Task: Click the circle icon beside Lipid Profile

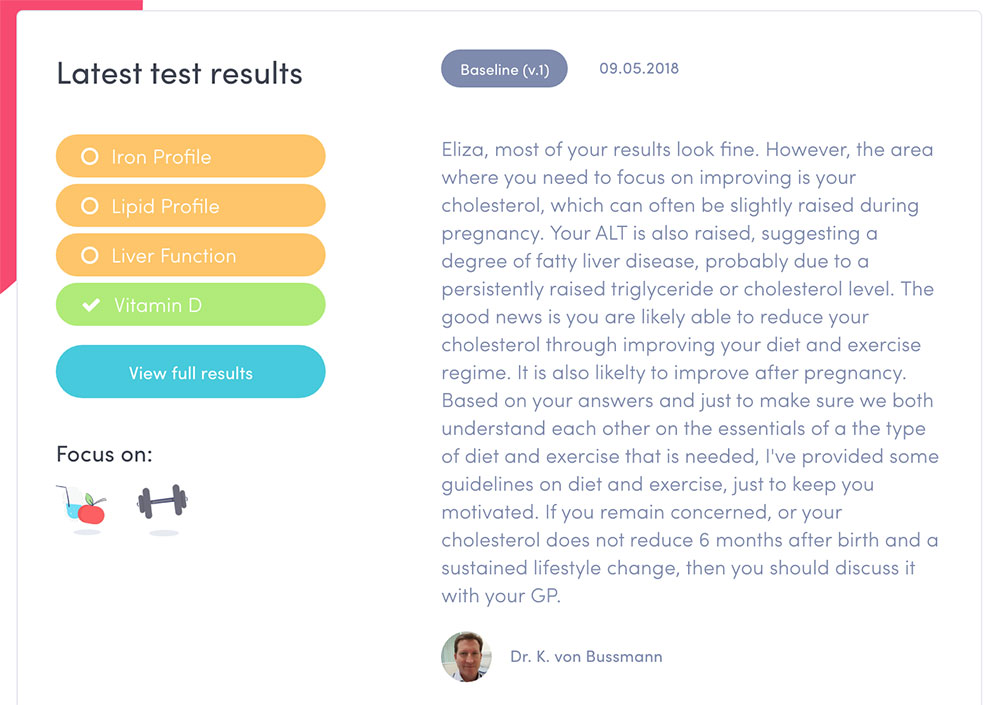Action: point(91,206)
